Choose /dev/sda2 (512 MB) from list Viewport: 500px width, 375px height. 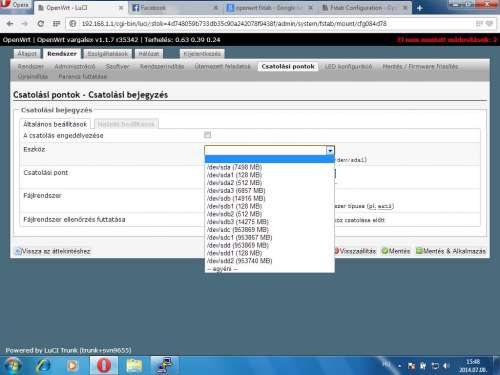pos(269,183)
